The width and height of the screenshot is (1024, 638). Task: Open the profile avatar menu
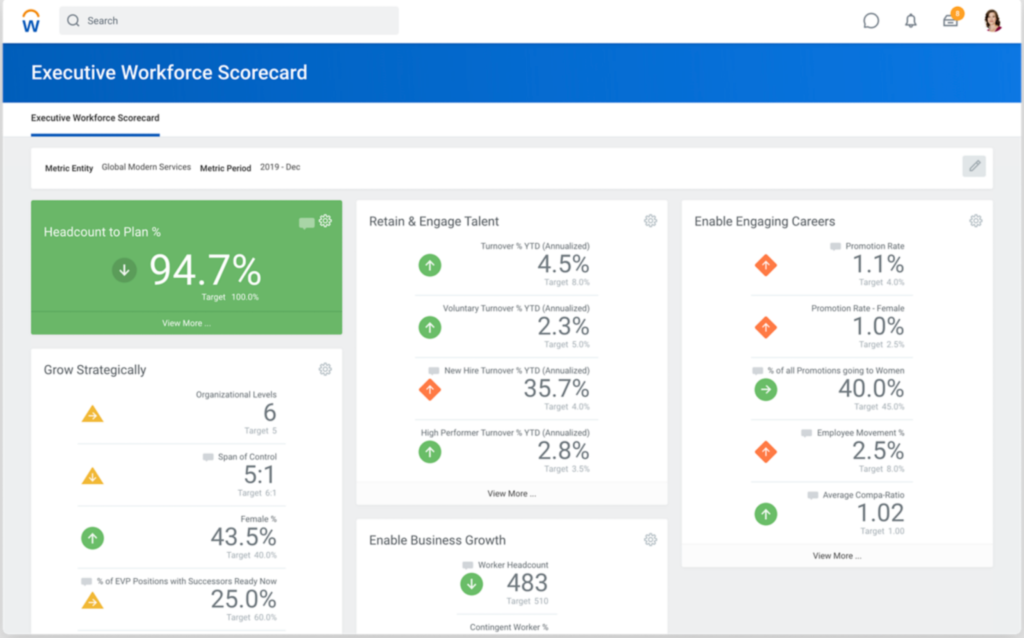pos(991,20)
